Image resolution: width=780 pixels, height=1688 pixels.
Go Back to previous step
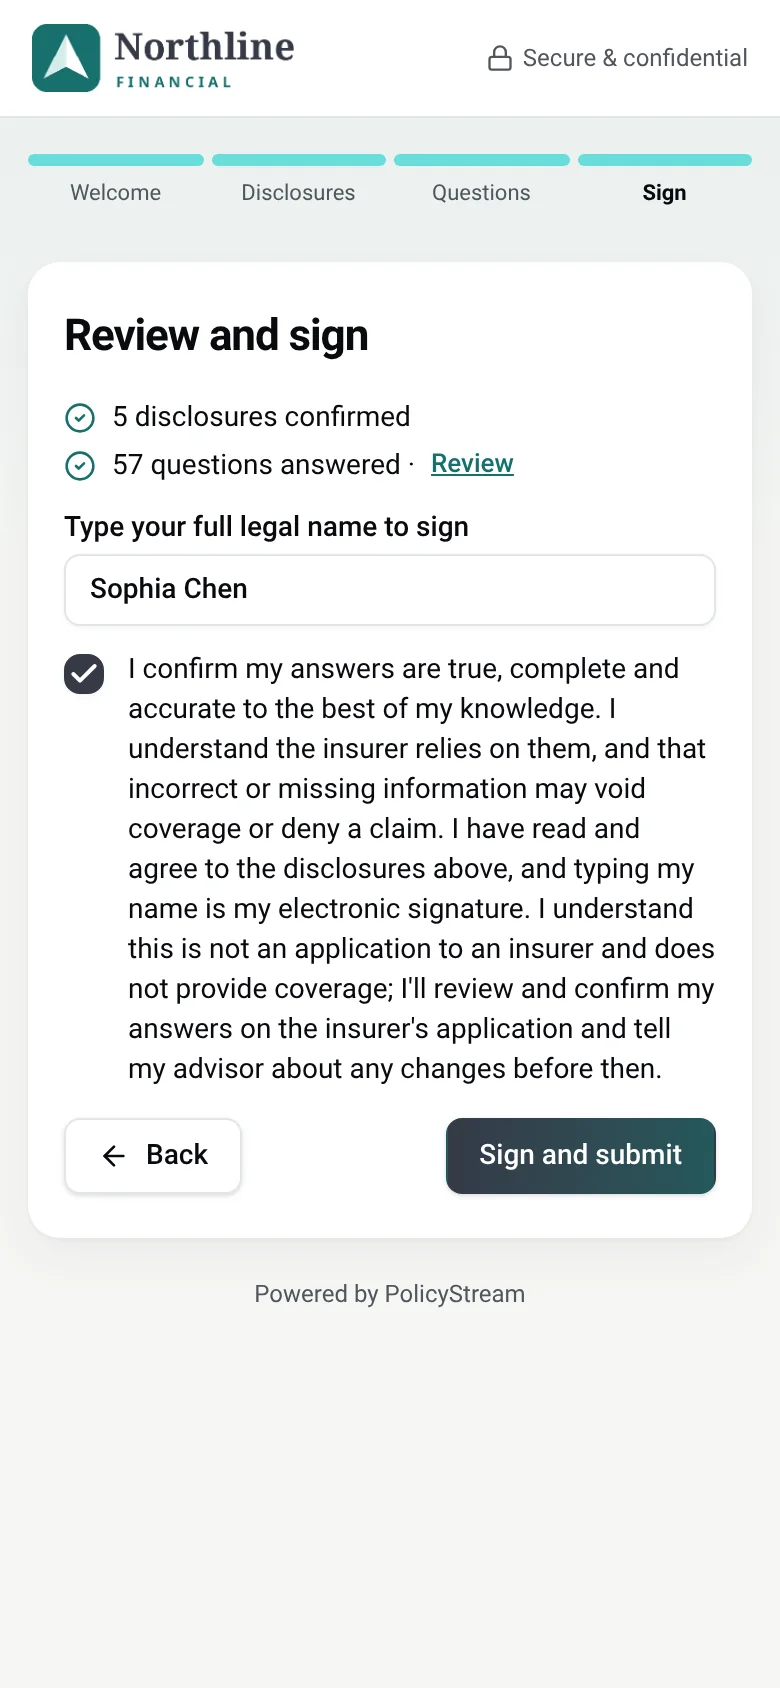pos(153,1156)
